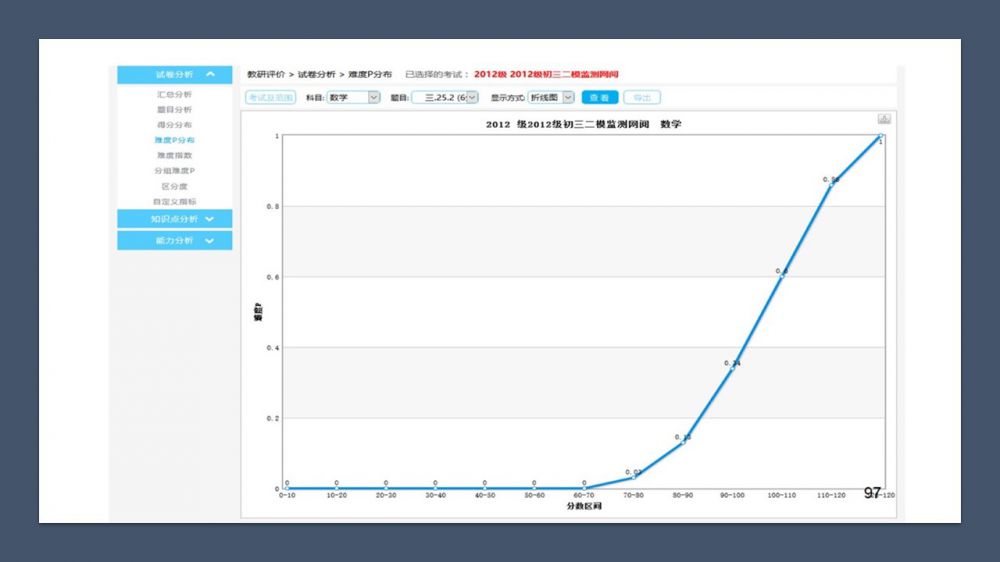The height and width of the screenshot is (562, 1000).
Task: Select 汇总分析 in the sidebar
Action: point(175,94)
